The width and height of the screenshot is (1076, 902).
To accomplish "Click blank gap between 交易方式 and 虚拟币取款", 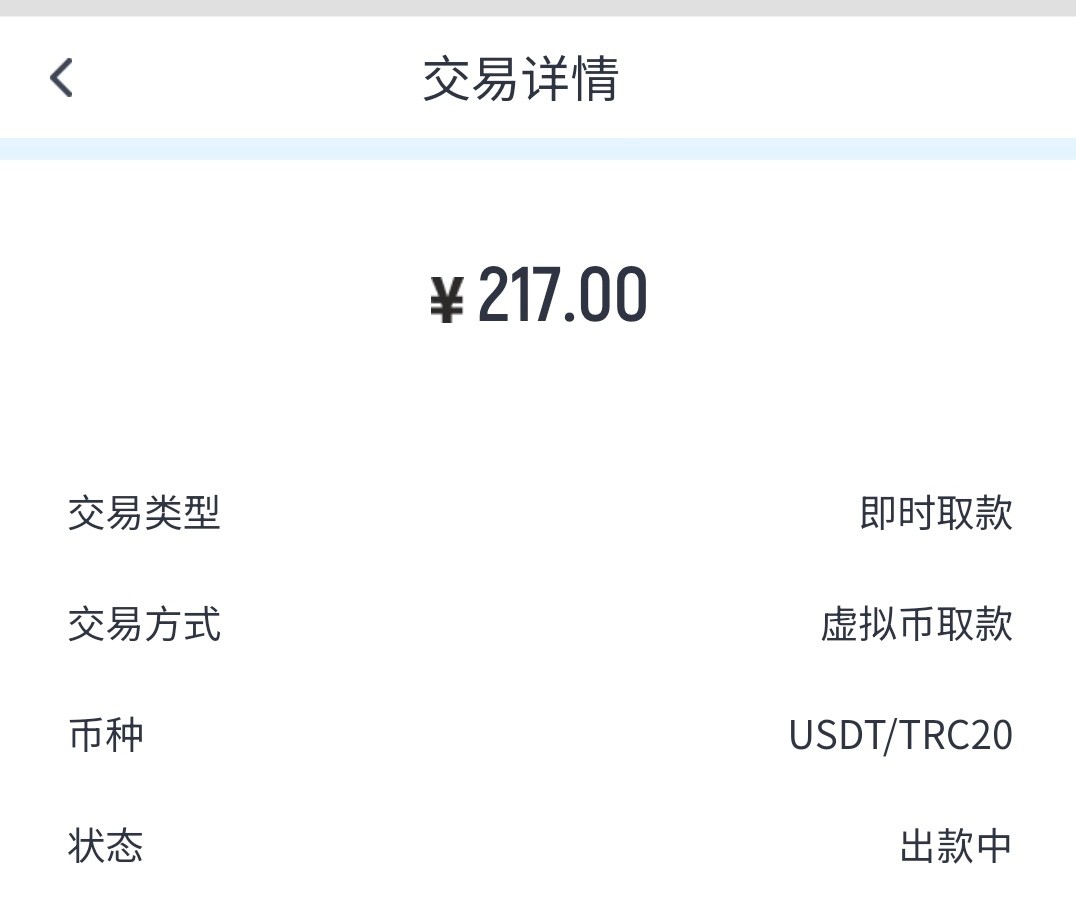I will [520, 625].
